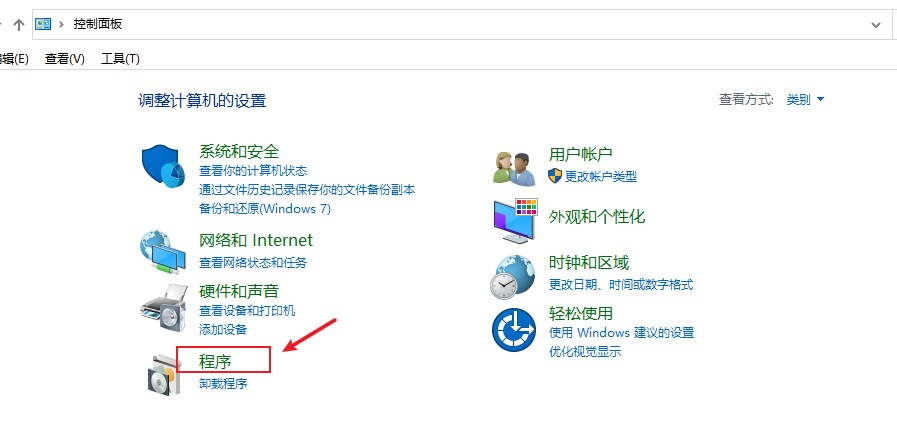Click the 卸载程序 link
Screen dimensions: 897x425
coord(223,383)
